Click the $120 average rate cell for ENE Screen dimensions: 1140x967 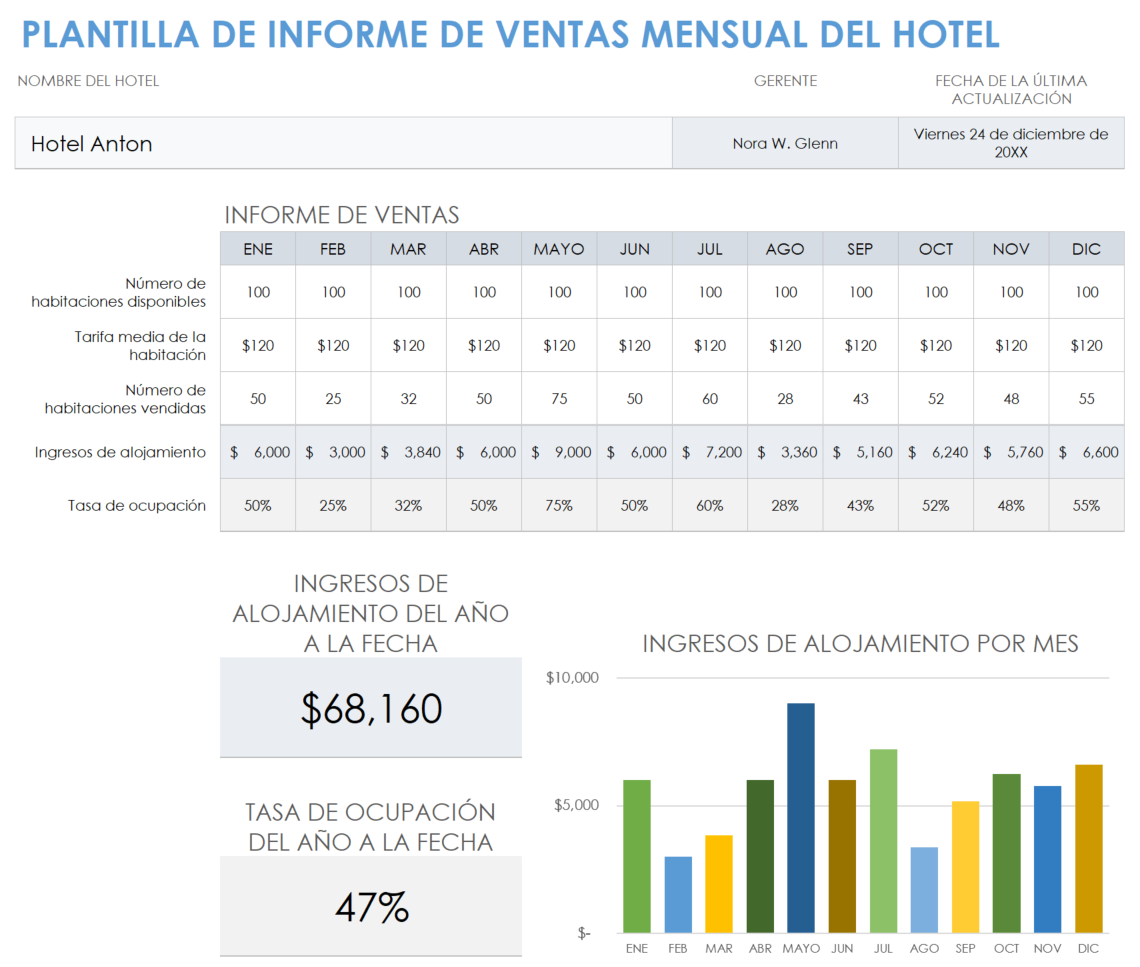click(257, 345)
